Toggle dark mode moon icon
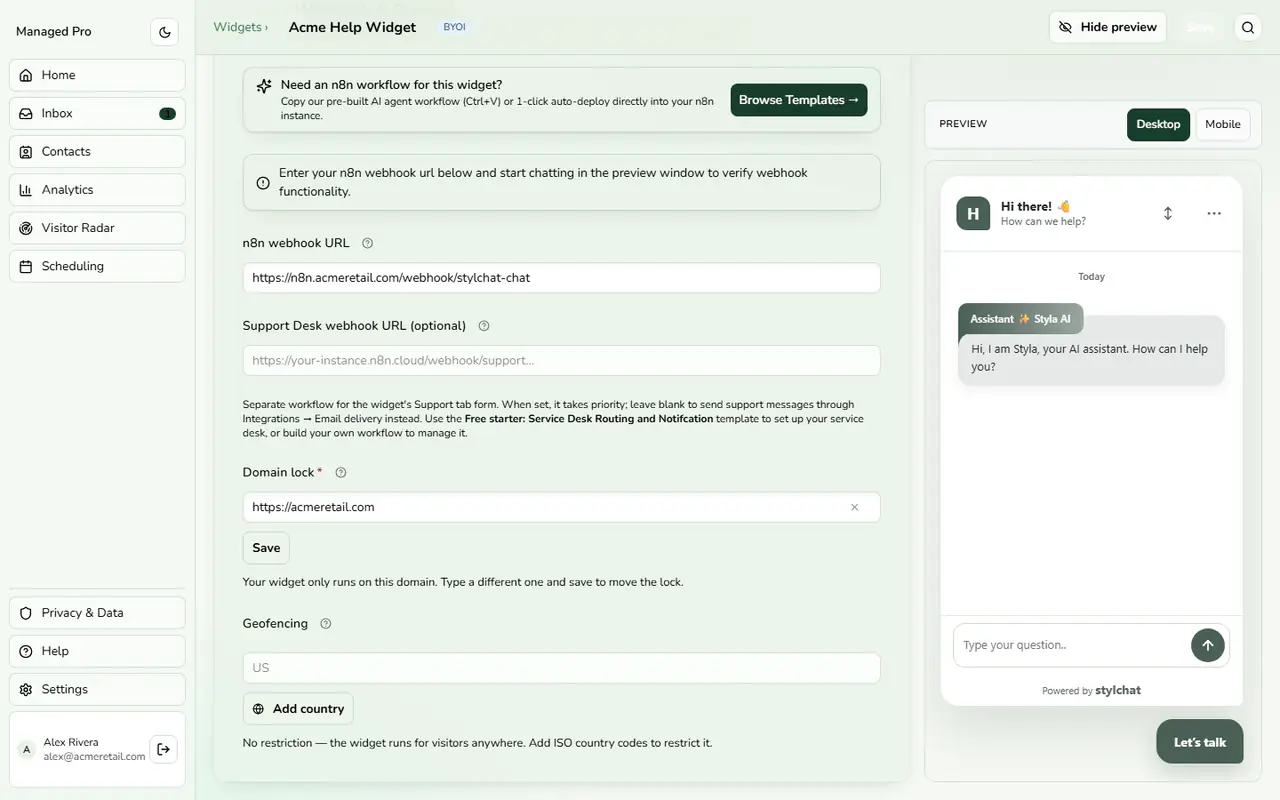The image size is (1280, 800). point(165,32)
